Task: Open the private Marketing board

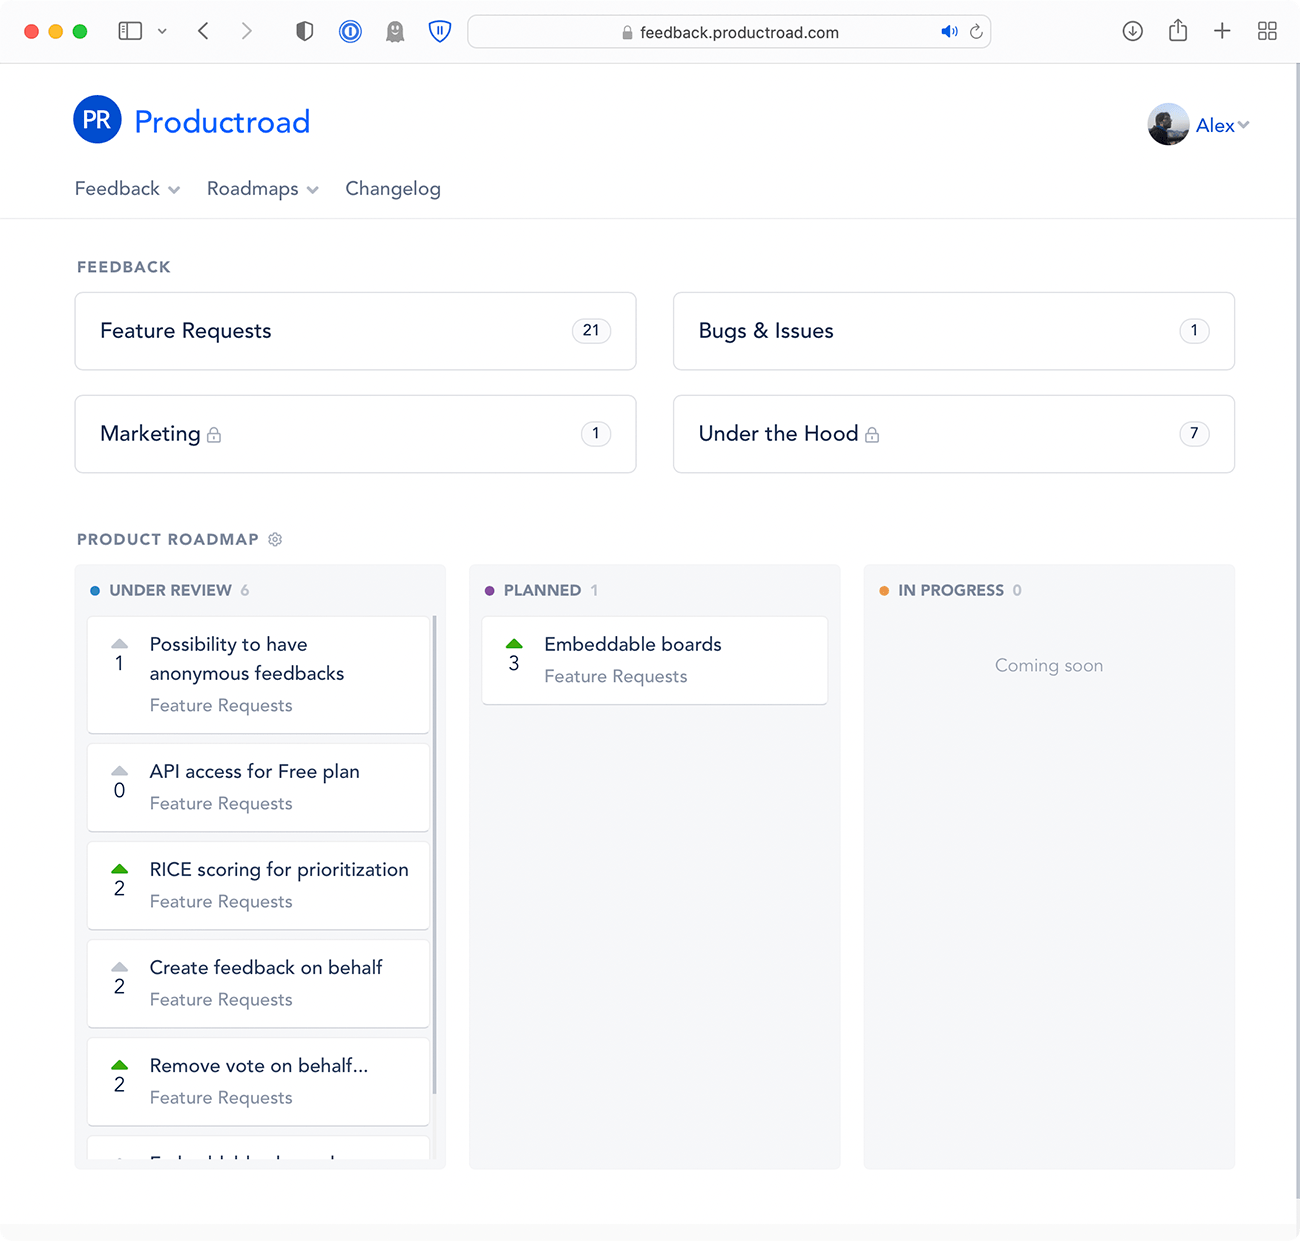Action: point(355,434)
